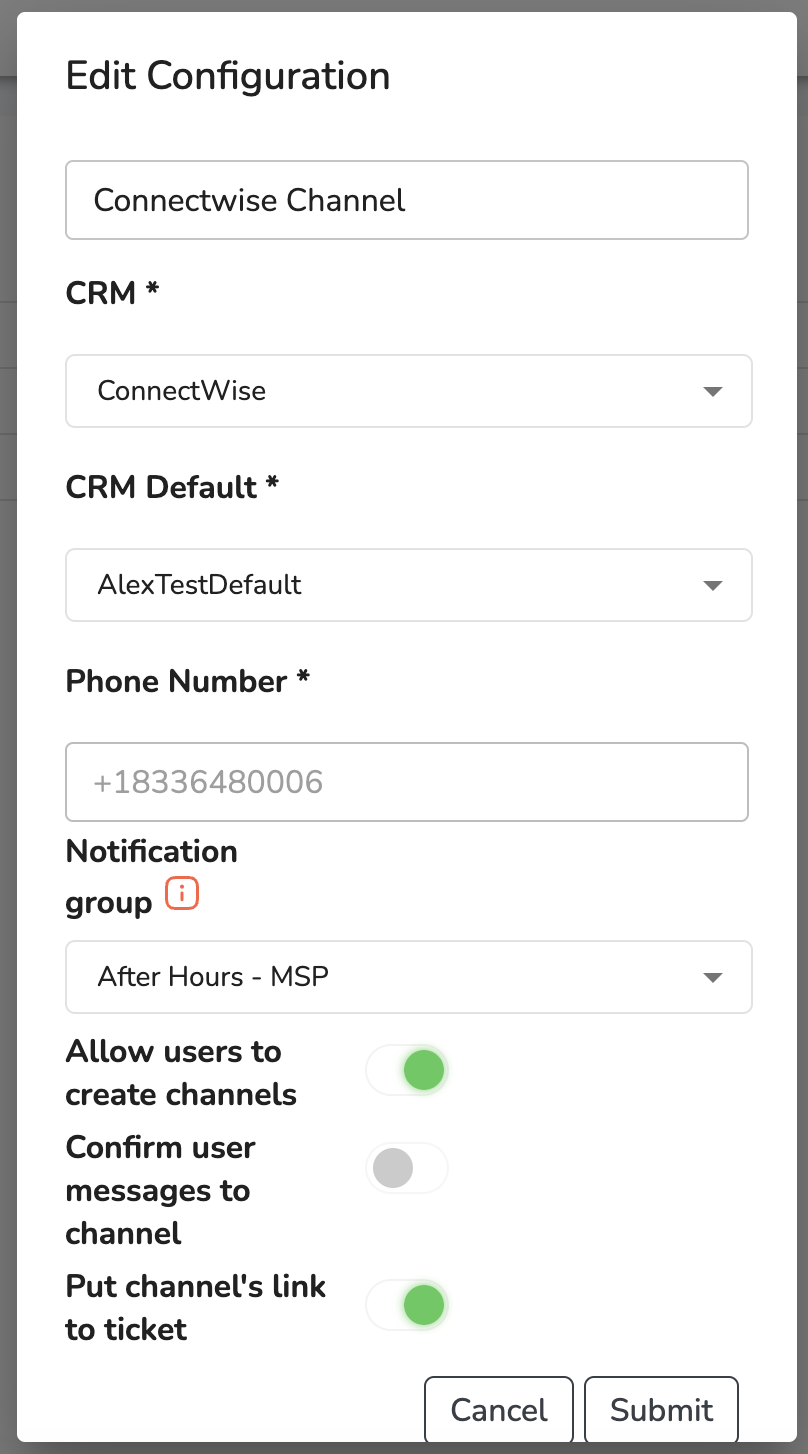Click the "Put channel's link to ticket" label text
Image resolution: width=808 pixels, height=1454 pixels.
196,1307
